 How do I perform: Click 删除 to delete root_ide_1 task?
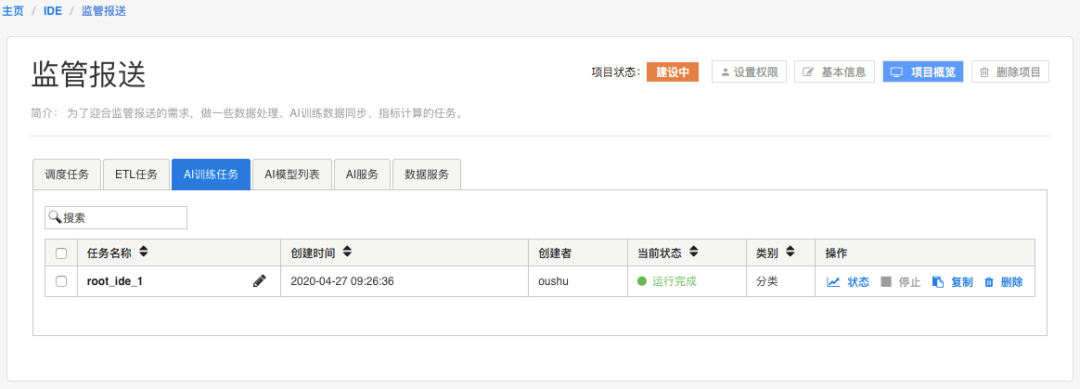click(1003, 282)
